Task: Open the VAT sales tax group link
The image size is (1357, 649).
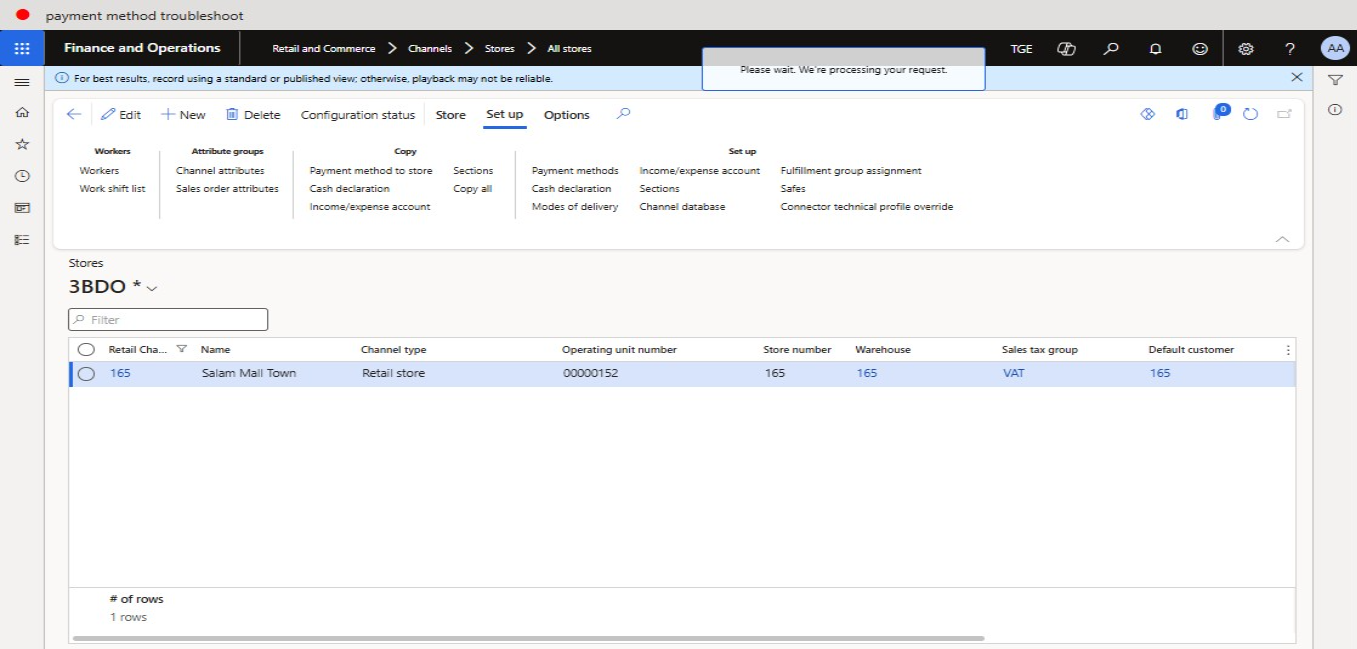Action: (1013, 374)
